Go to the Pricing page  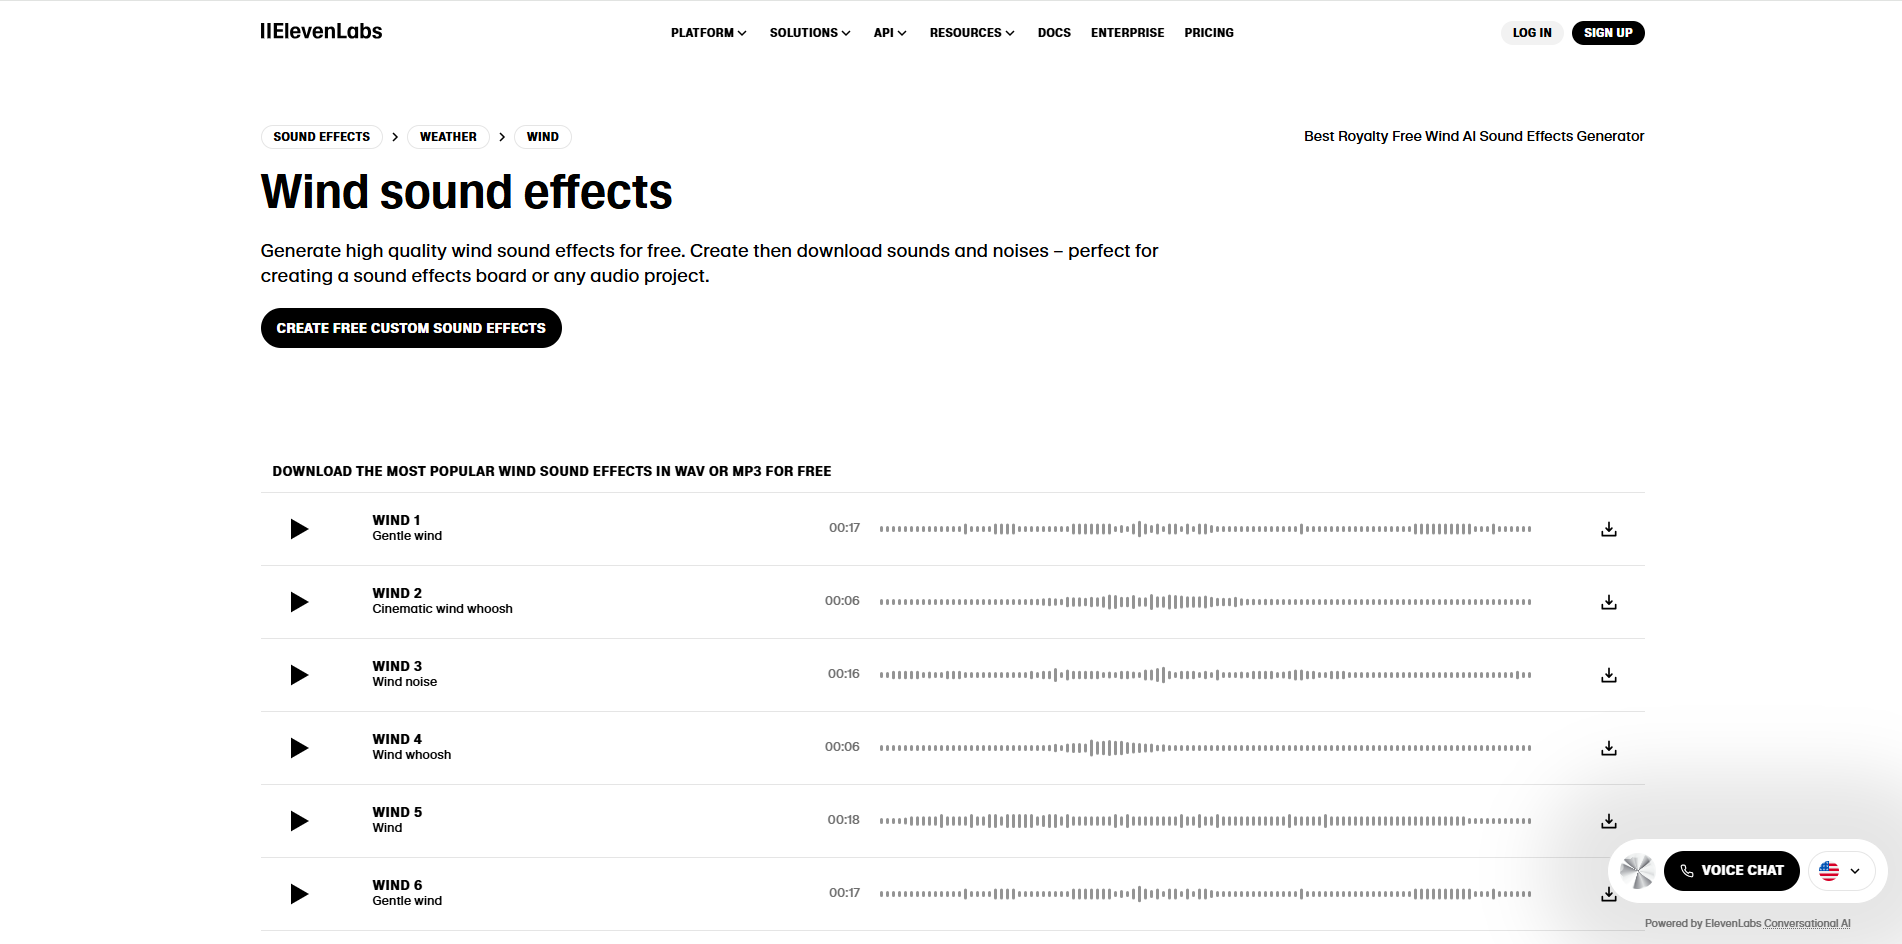(1208, 32)
